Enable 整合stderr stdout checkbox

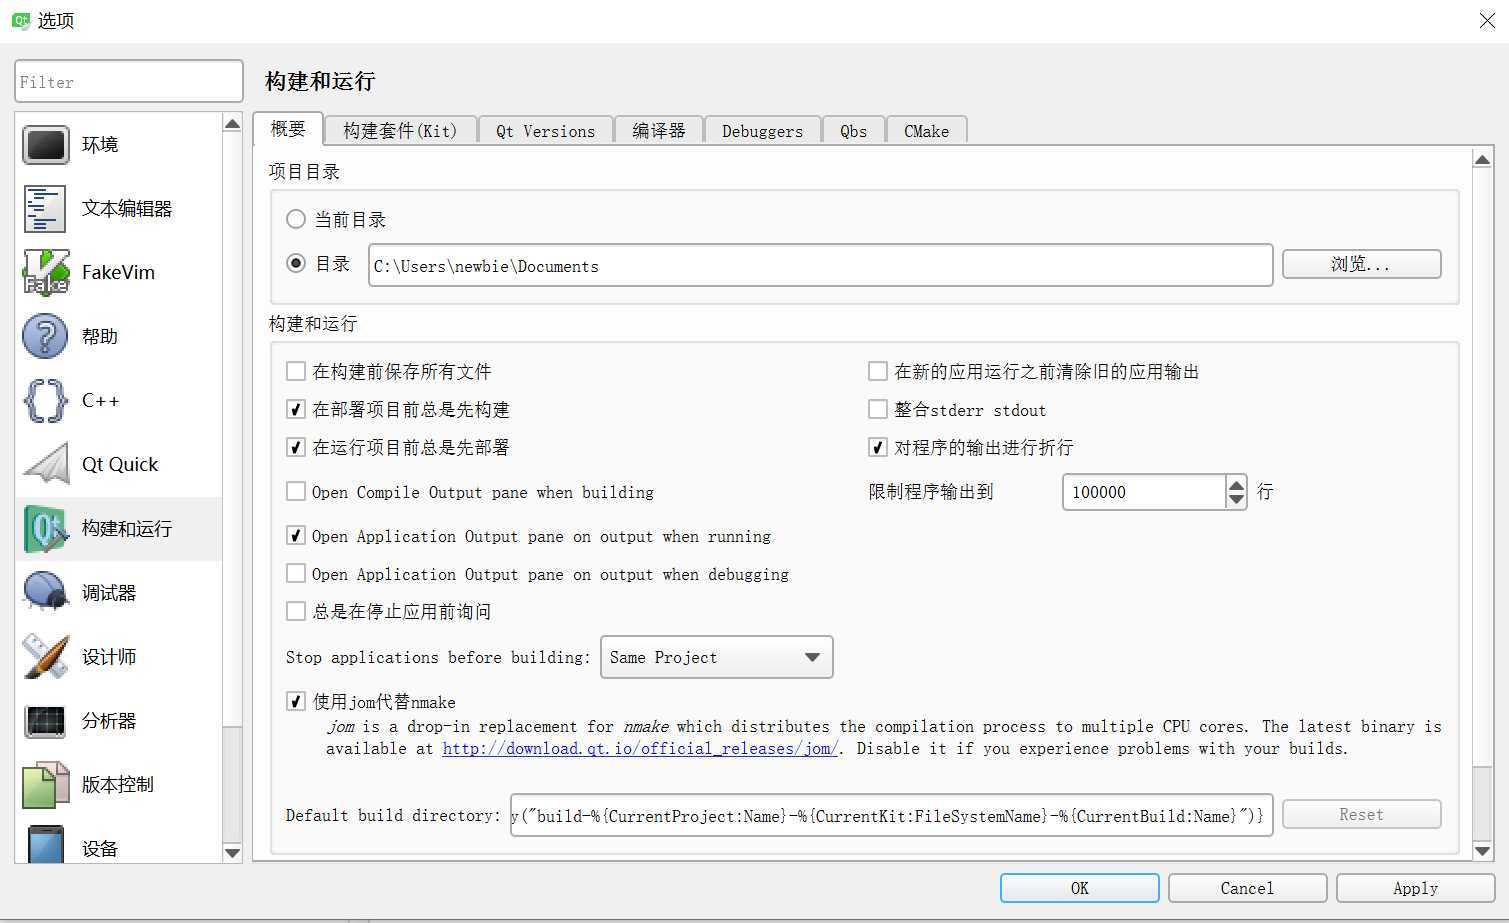878,409
